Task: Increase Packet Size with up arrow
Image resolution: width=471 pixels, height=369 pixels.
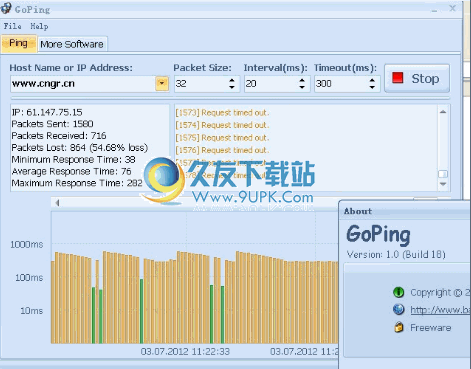Action: [x=232, y=80]
